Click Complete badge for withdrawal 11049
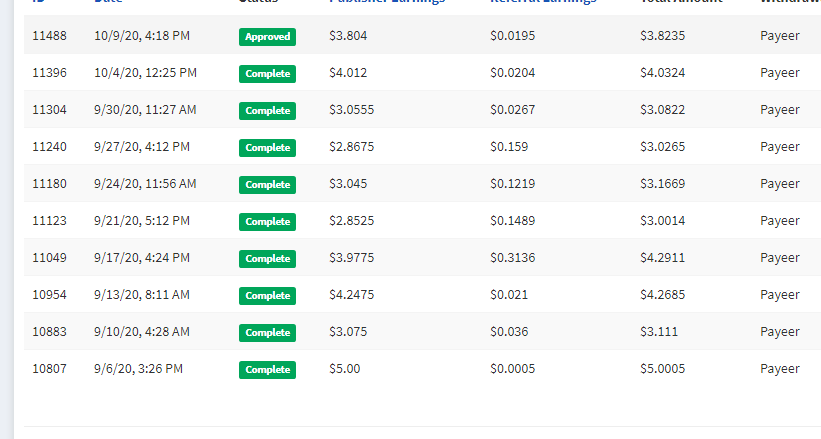Screen dimensions: 821x439 pos(267,259)
